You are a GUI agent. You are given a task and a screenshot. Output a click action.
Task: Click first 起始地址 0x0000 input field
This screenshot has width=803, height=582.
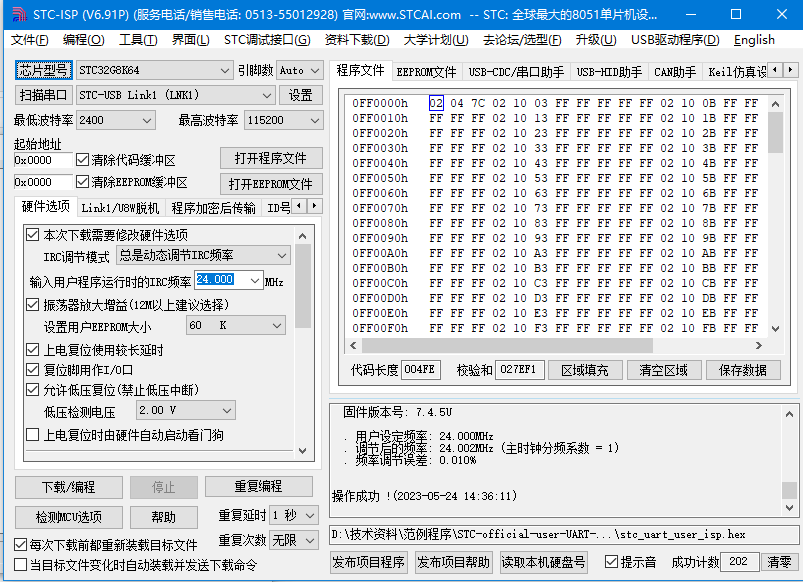[x=44, y=160]
